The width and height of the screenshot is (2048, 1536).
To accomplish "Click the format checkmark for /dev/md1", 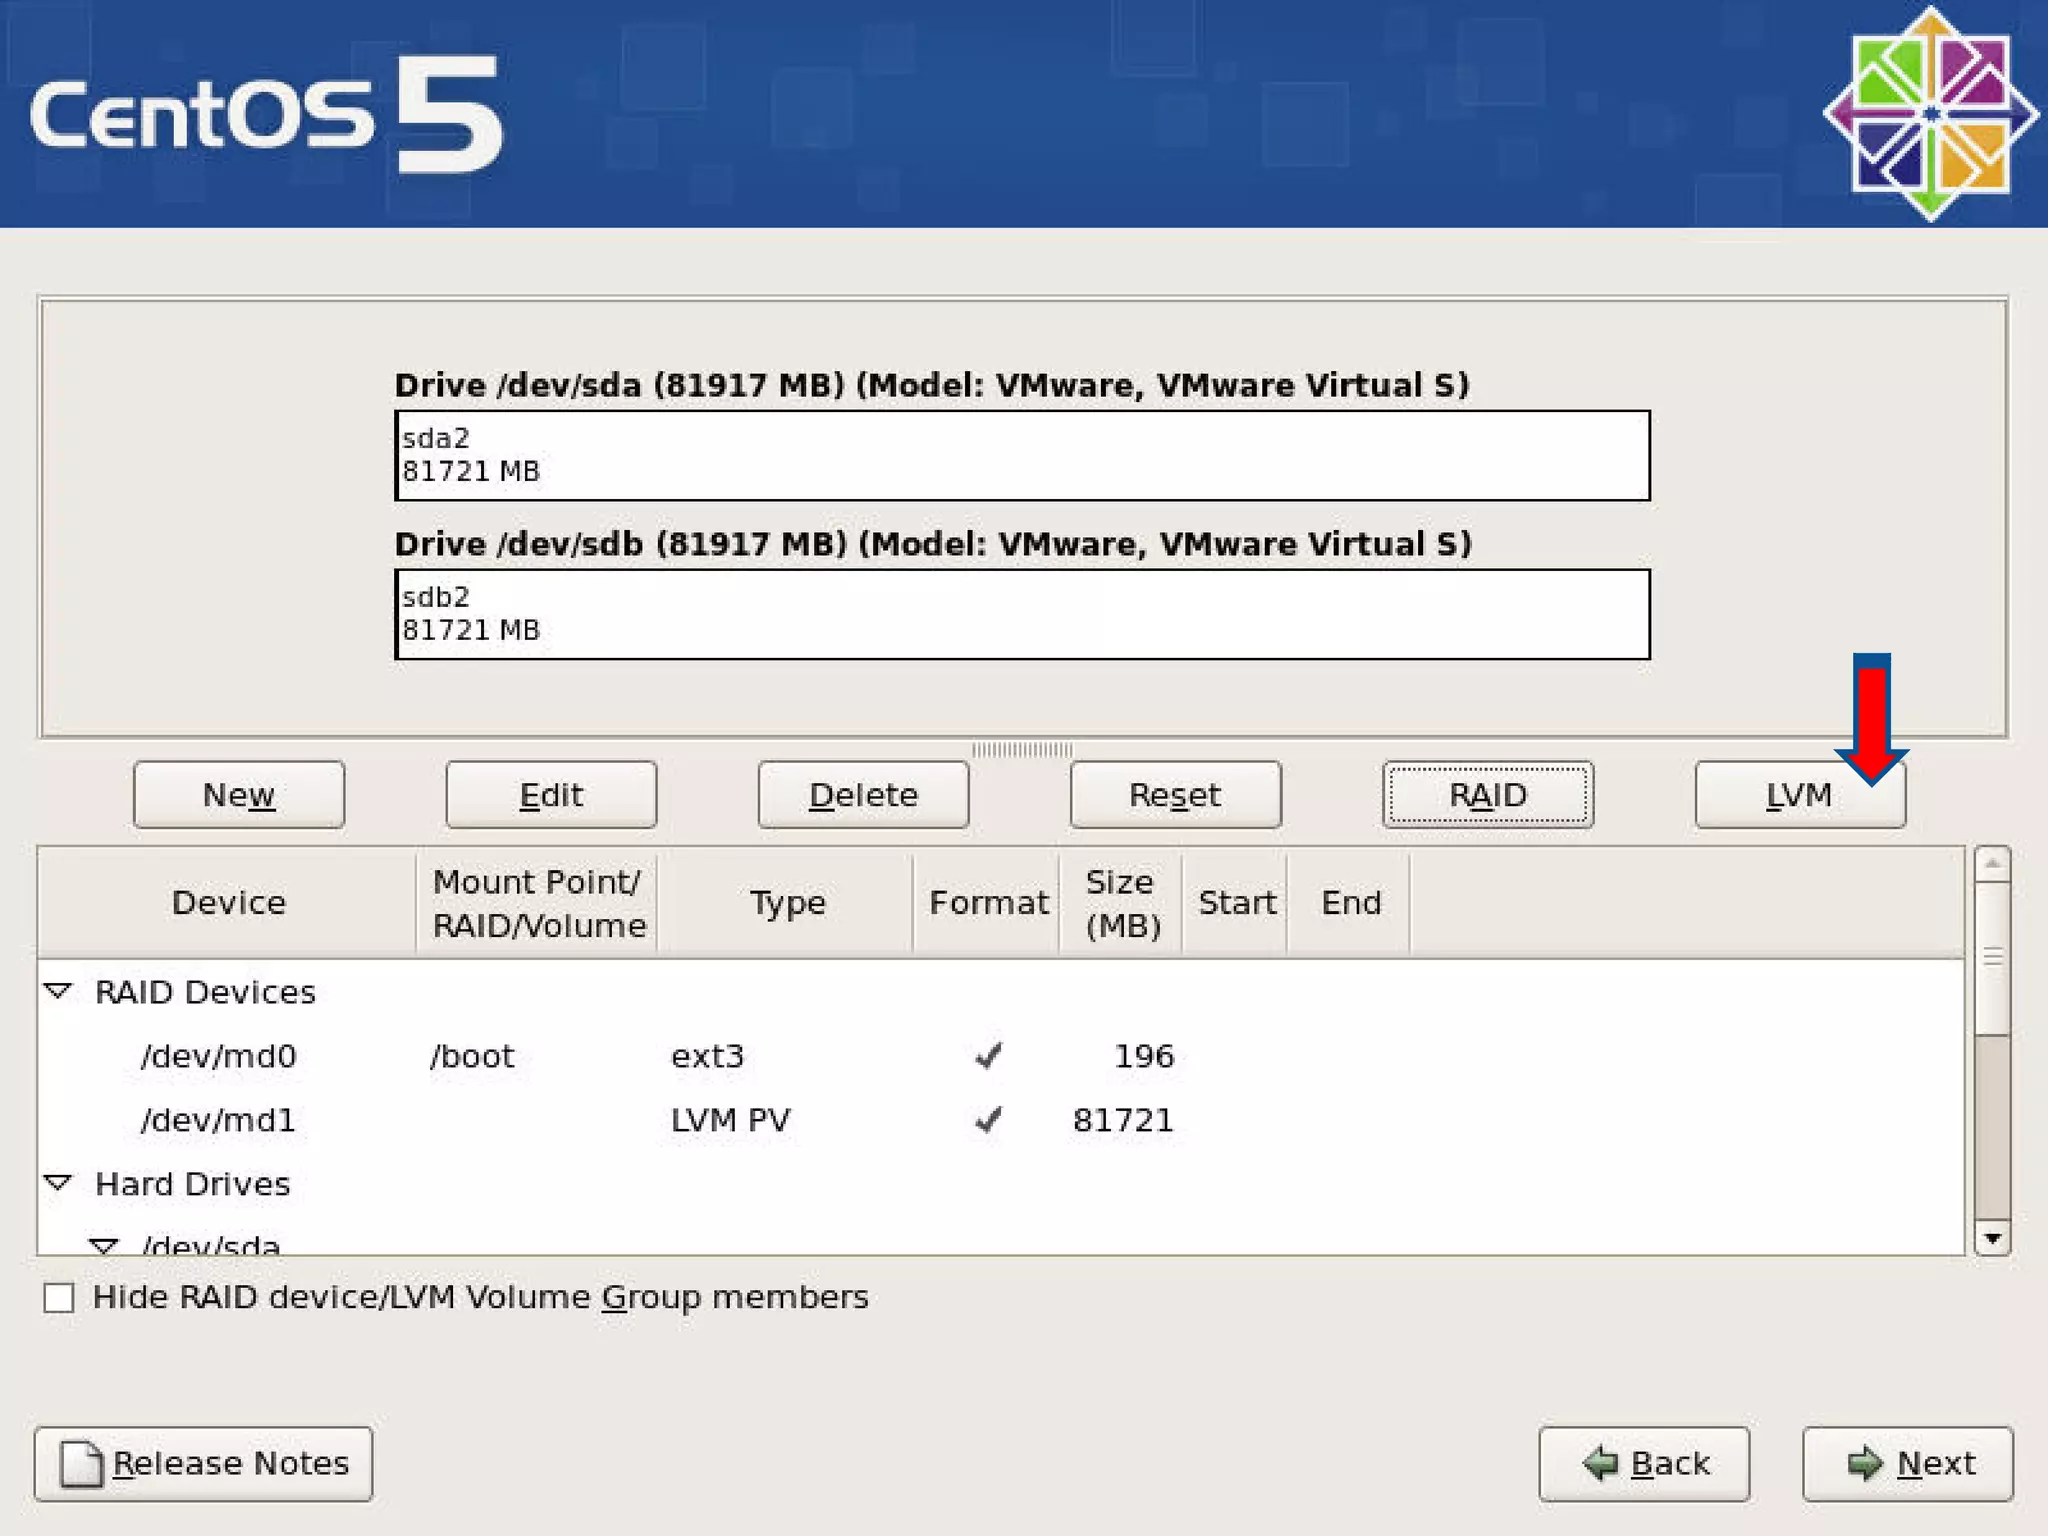I will [x=988, y=1120].
